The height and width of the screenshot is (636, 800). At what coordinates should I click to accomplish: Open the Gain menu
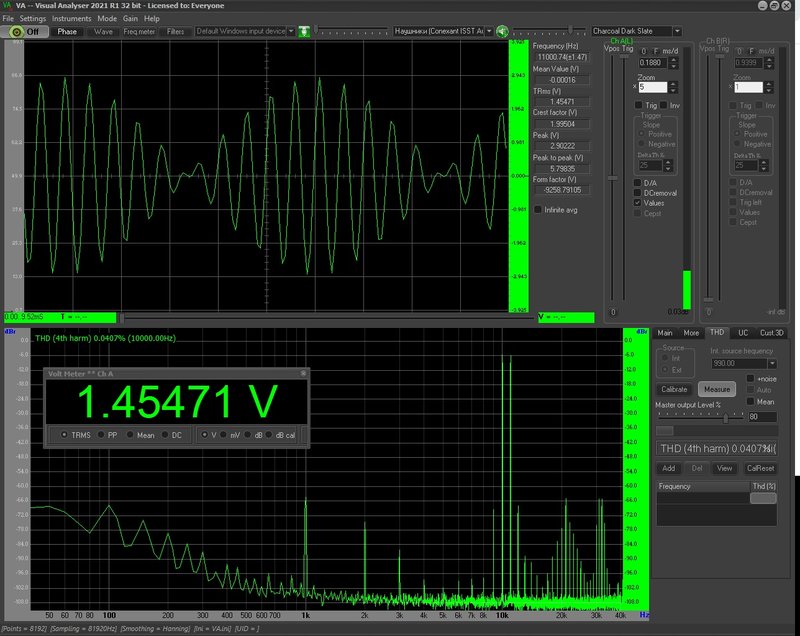pyautogui.click(x=130, y=18)
